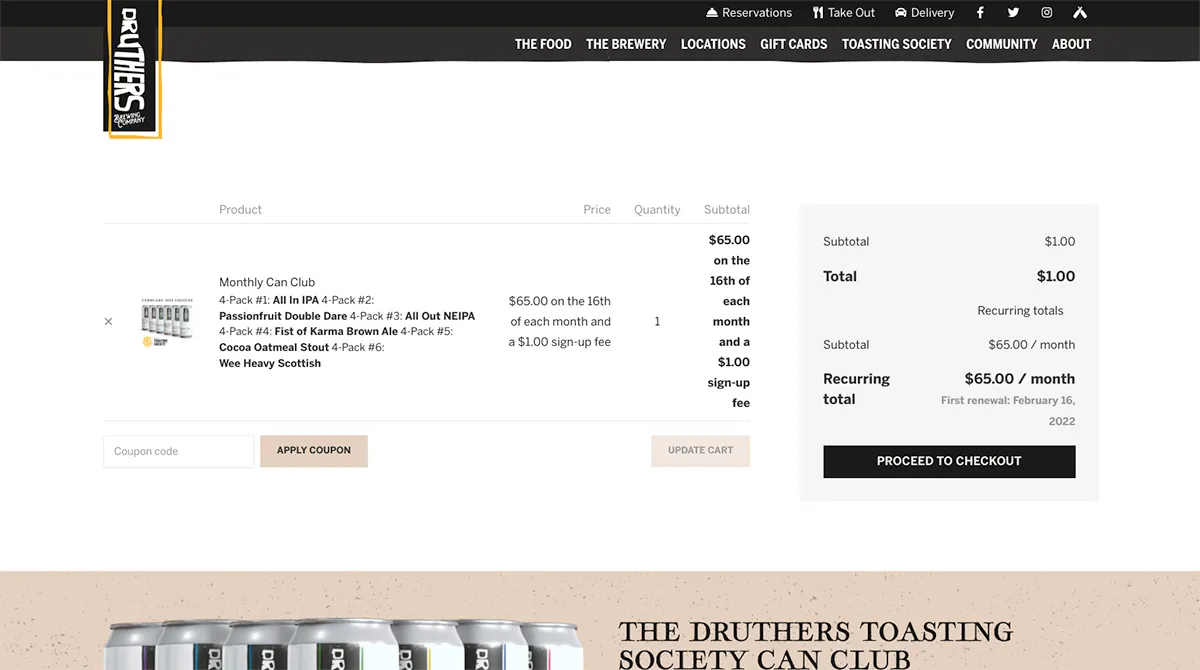Click the Apply Coupon button

(x=314, y=451)
